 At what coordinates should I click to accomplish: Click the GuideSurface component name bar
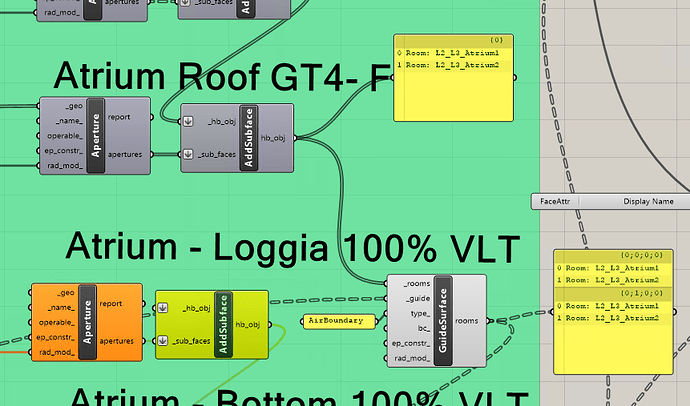[443, 321]
